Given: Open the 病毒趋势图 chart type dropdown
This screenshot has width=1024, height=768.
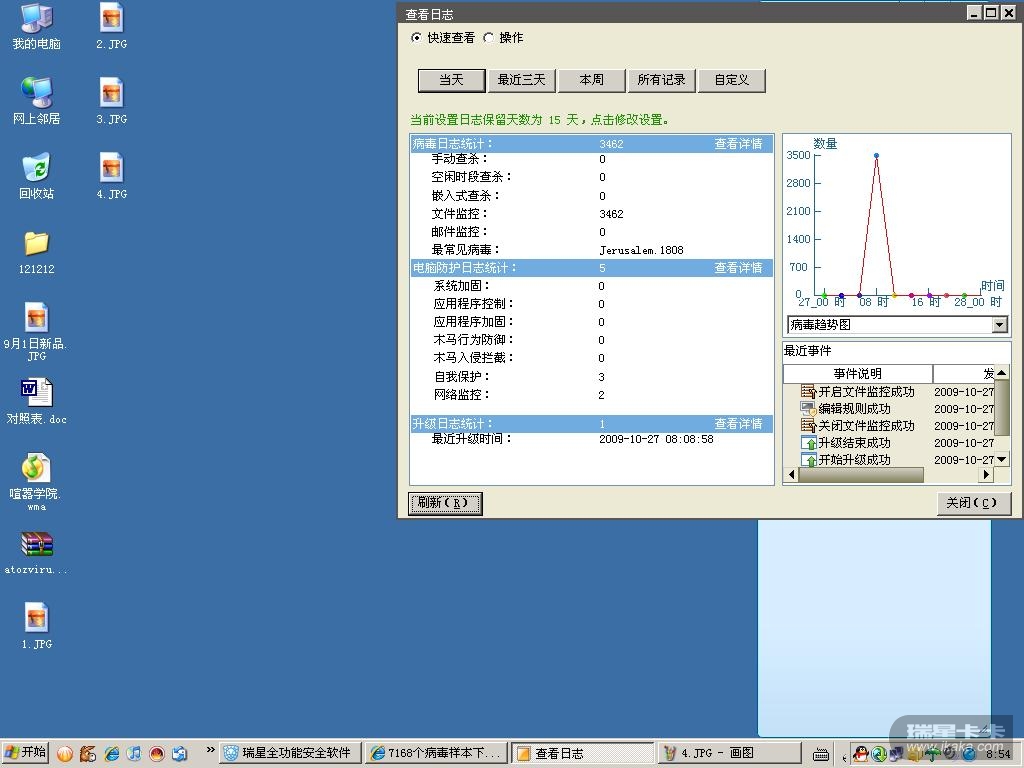Looking at the screenshot, I should coord(999,325).
